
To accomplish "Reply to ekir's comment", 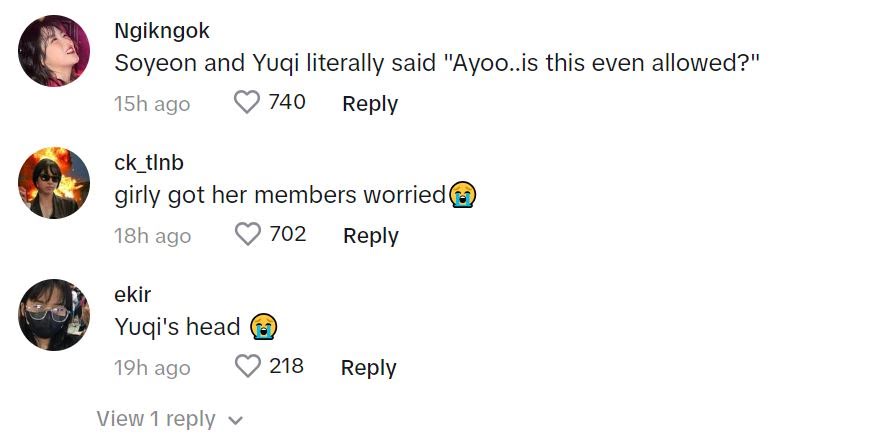I will pos(369,368).
